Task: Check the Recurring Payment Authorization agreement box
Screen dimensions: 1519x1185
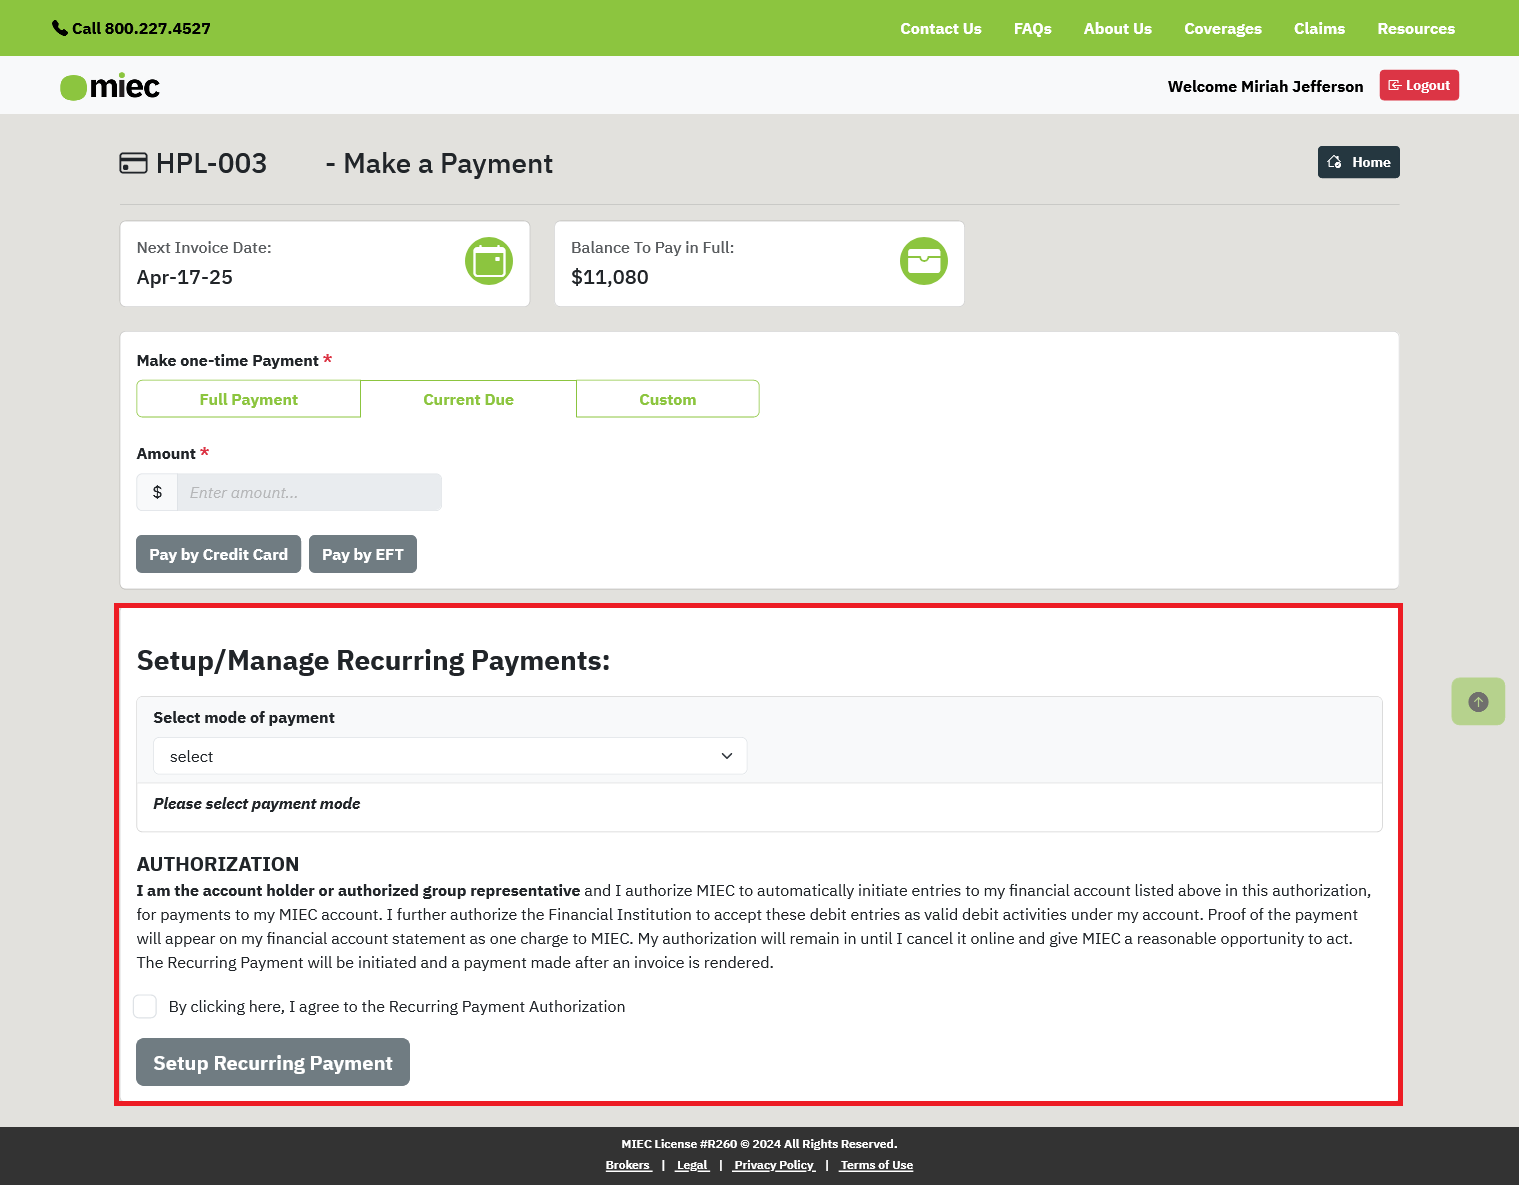Action: pyautogui.click(x=145, y=1006)
